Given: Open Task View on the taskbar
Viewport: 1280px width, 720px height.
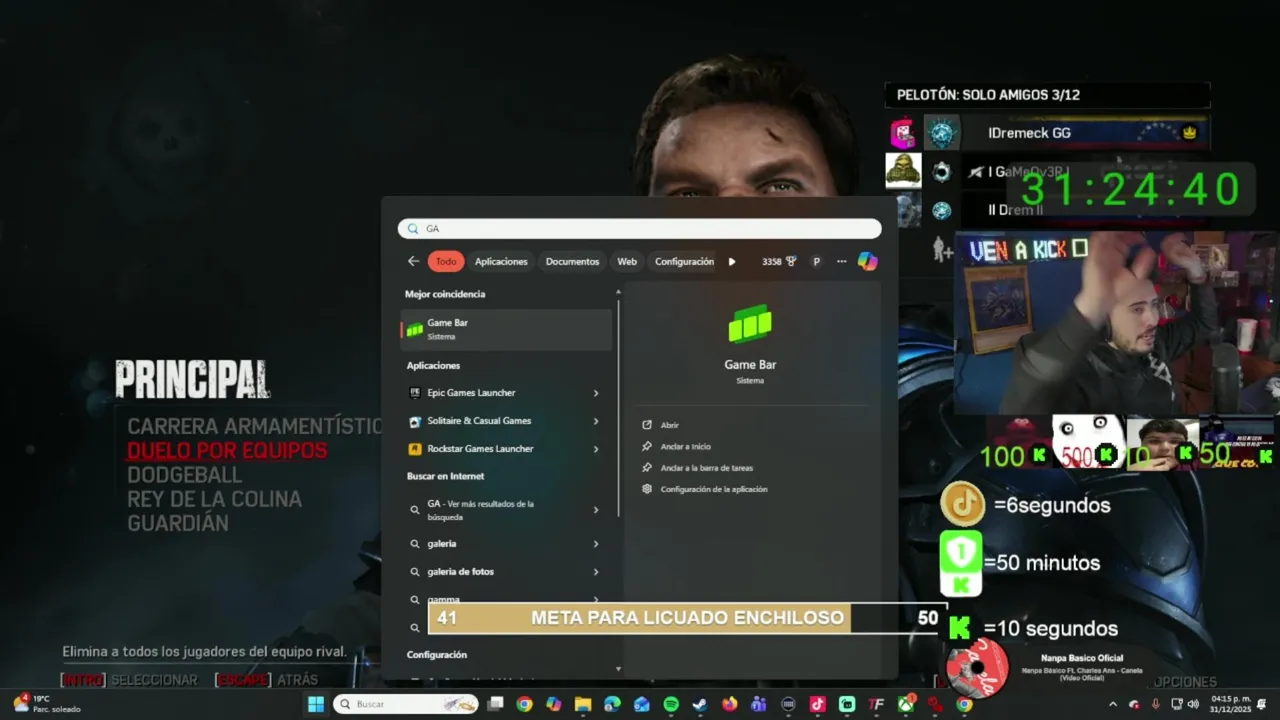Looking at the screenshot, I should (495, 704).
